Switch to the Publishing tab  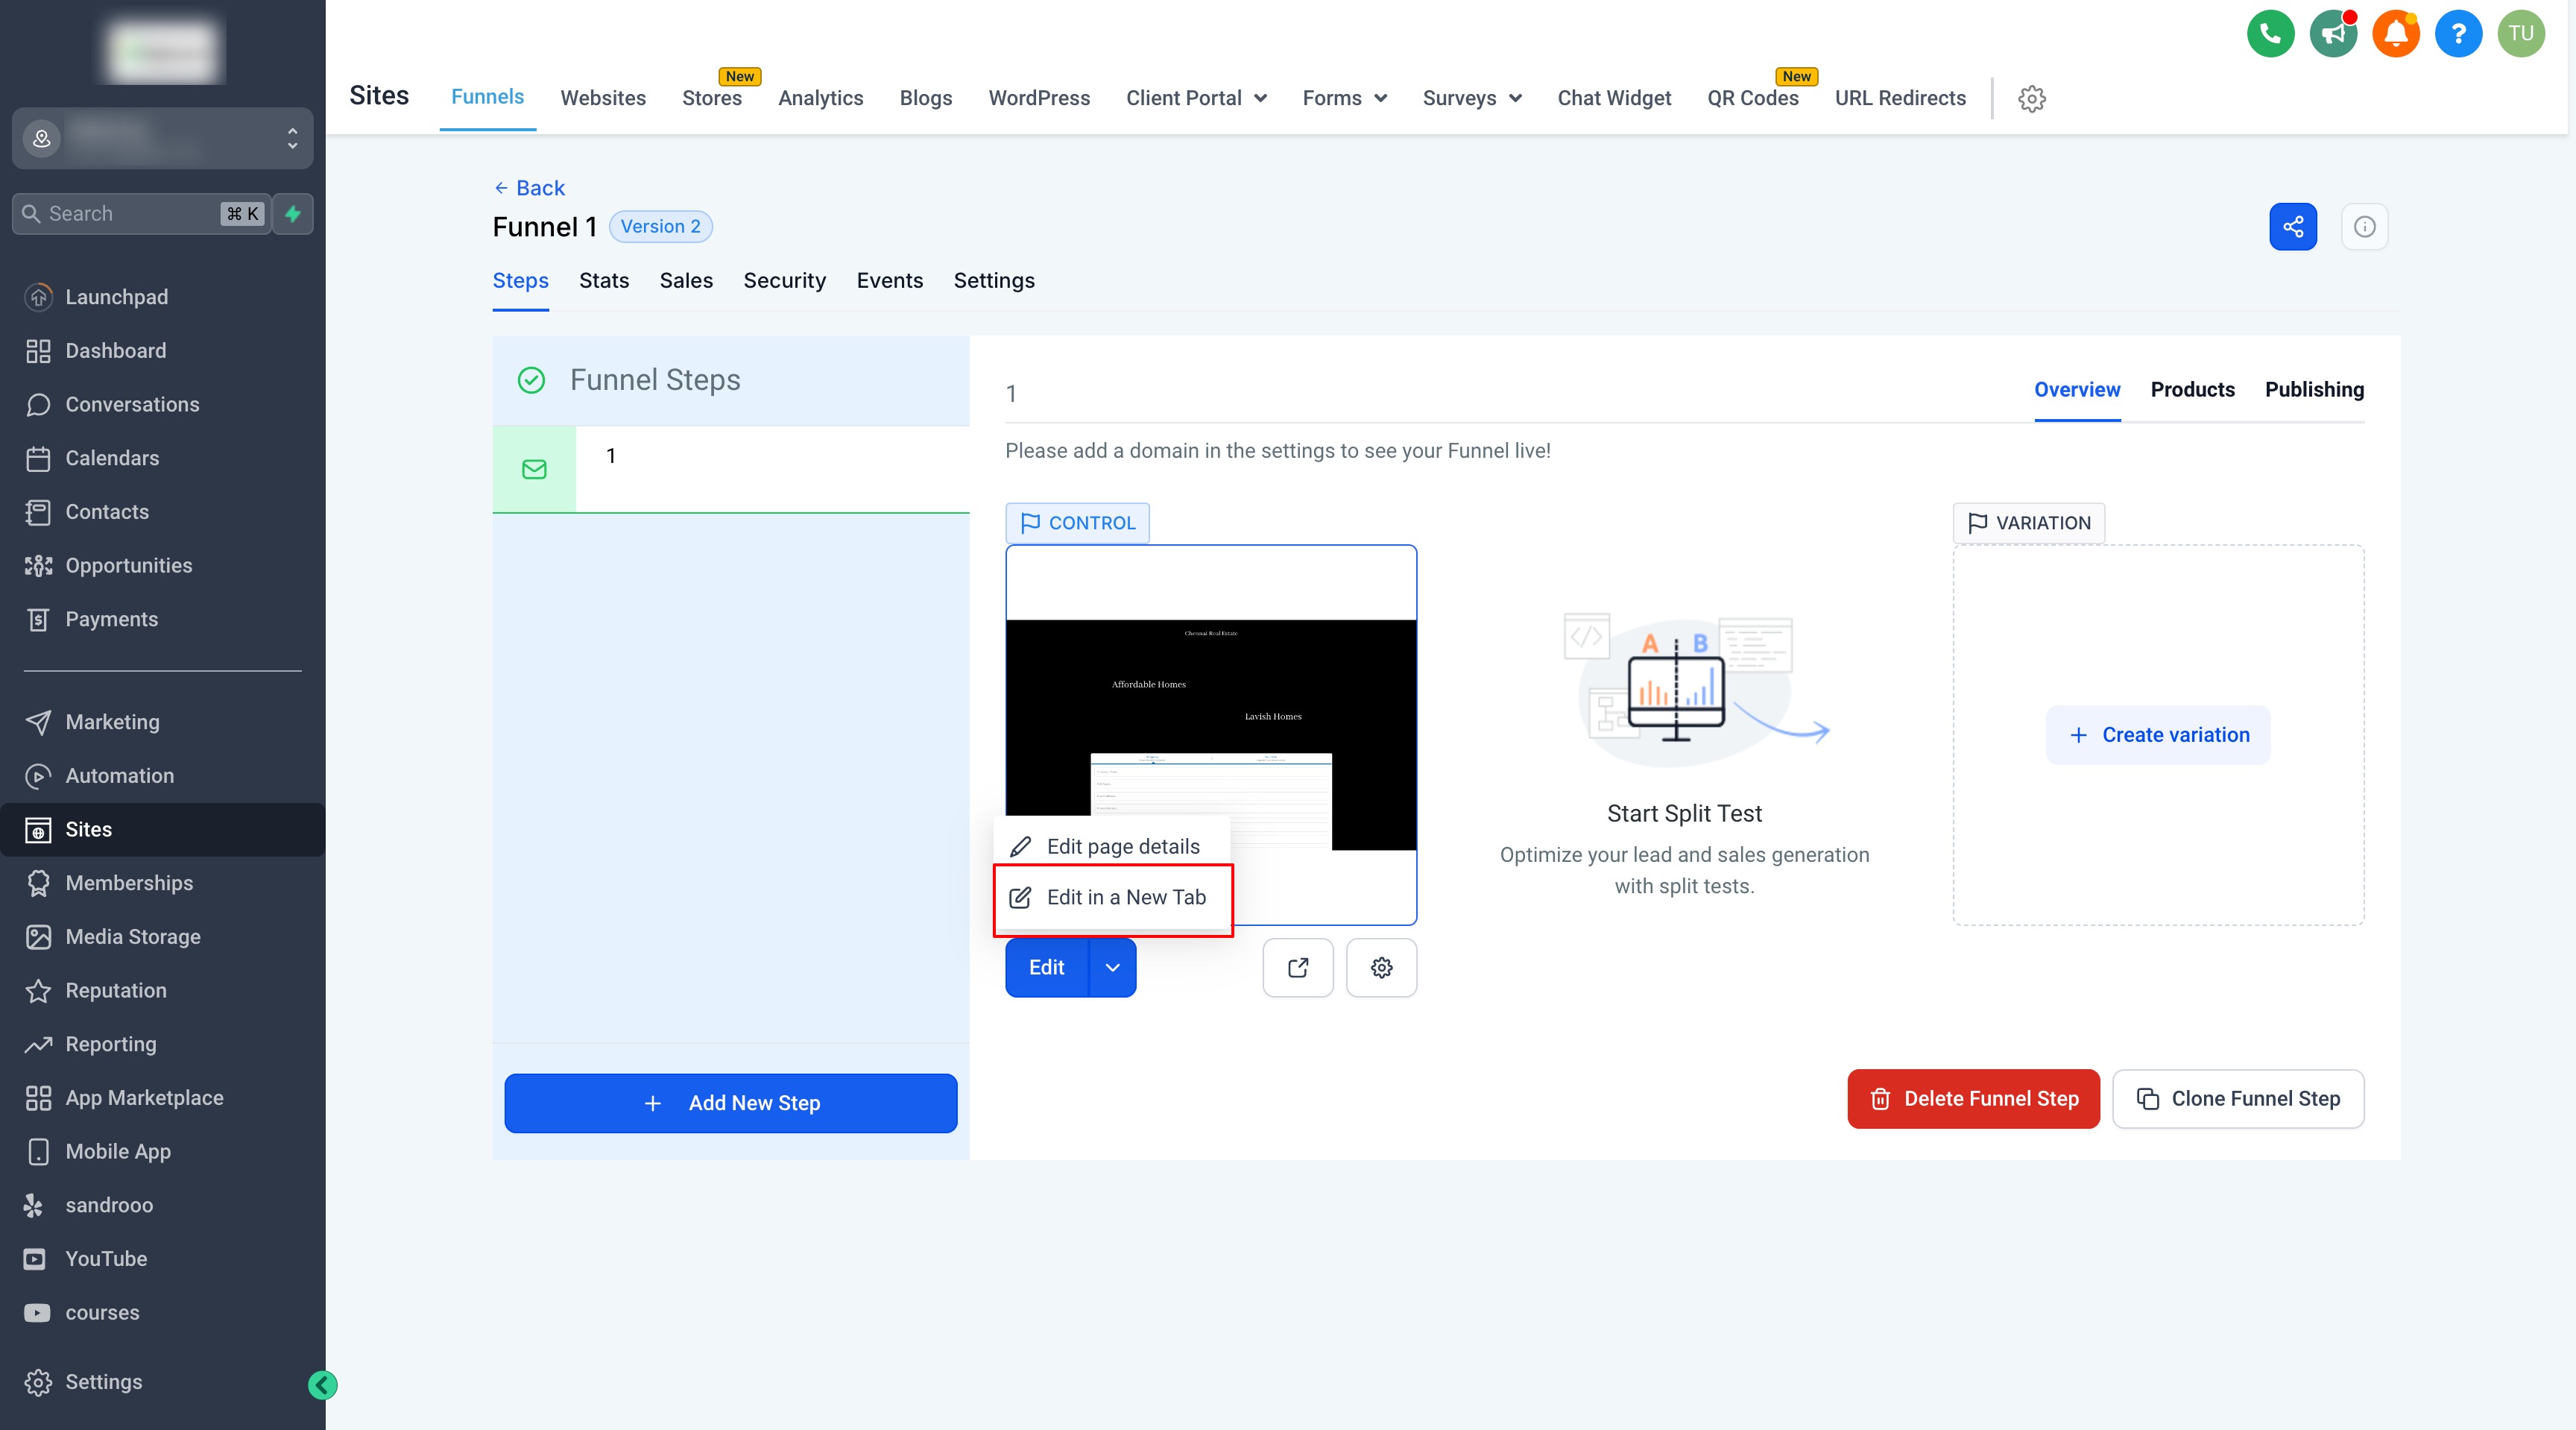pos(2313,390)
